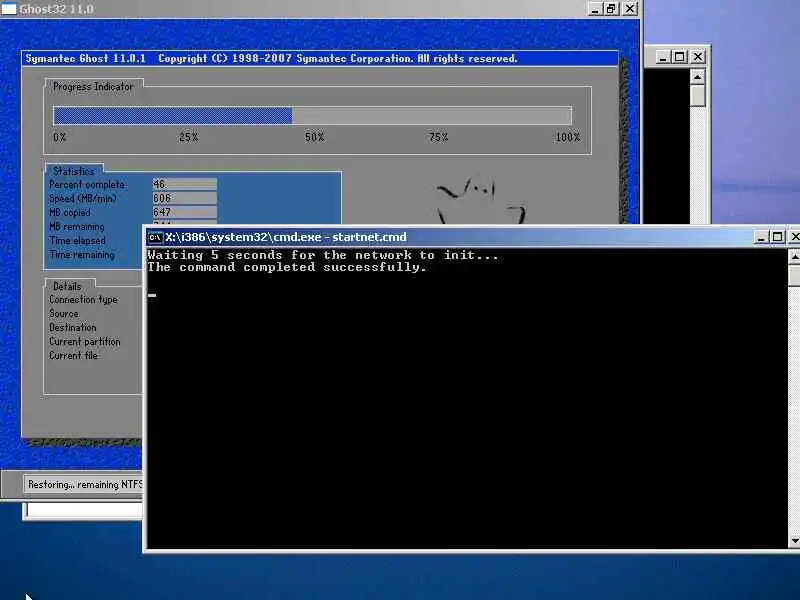This screenshot has width=800, height=600.
Task: Click the white input field below Ghost window
Action: tap(84, 510)
